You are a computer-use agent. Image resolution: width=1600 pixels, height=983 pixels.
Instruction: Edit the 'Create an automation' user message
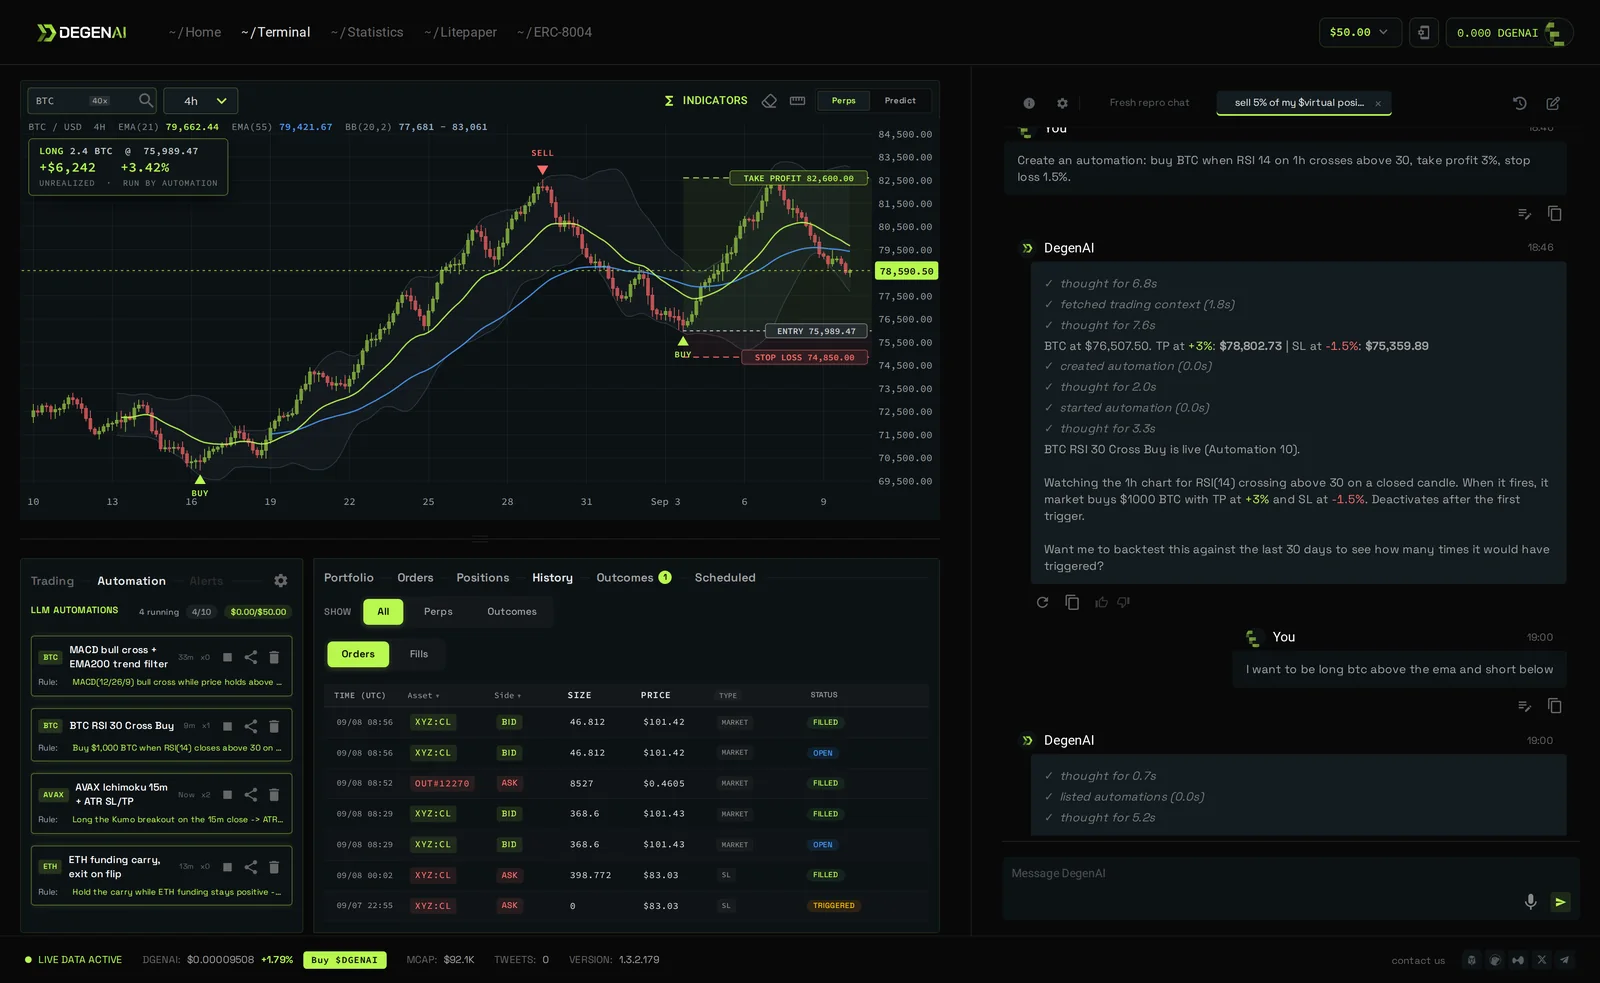[1524, 214]
